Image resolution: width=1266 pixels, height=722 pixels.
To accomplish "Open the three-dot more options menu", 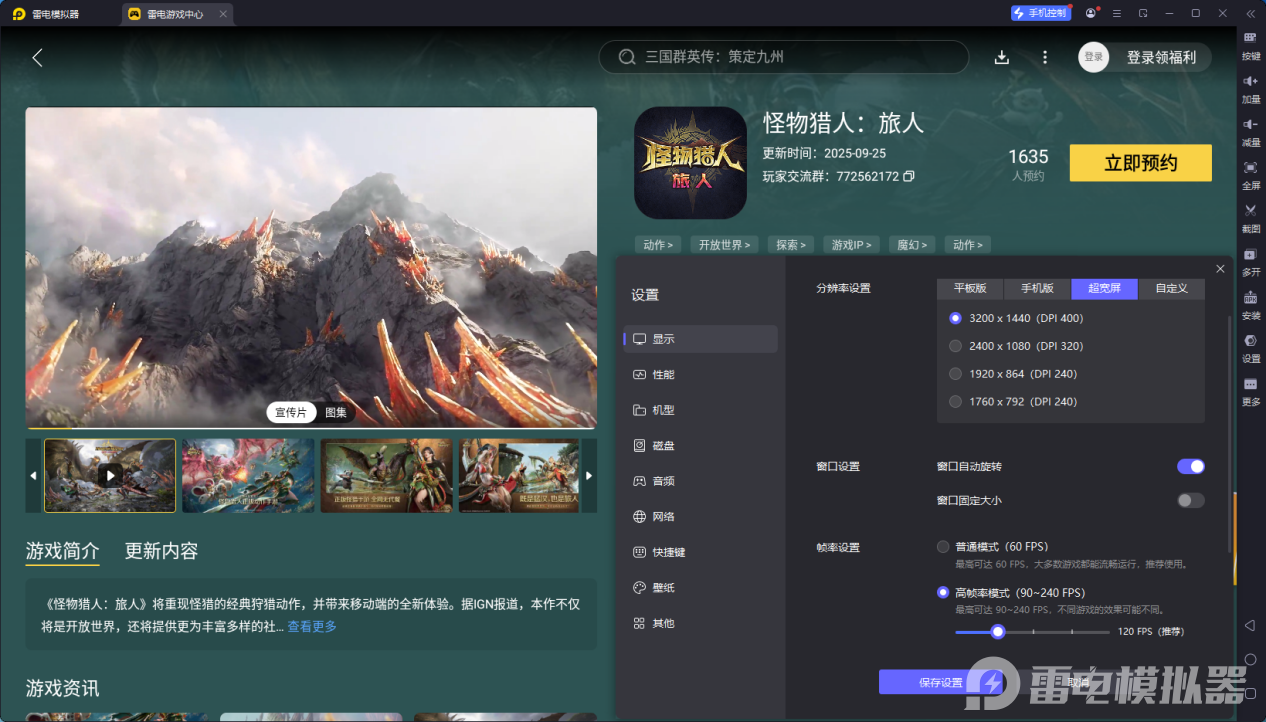I will coord(1045,57).
